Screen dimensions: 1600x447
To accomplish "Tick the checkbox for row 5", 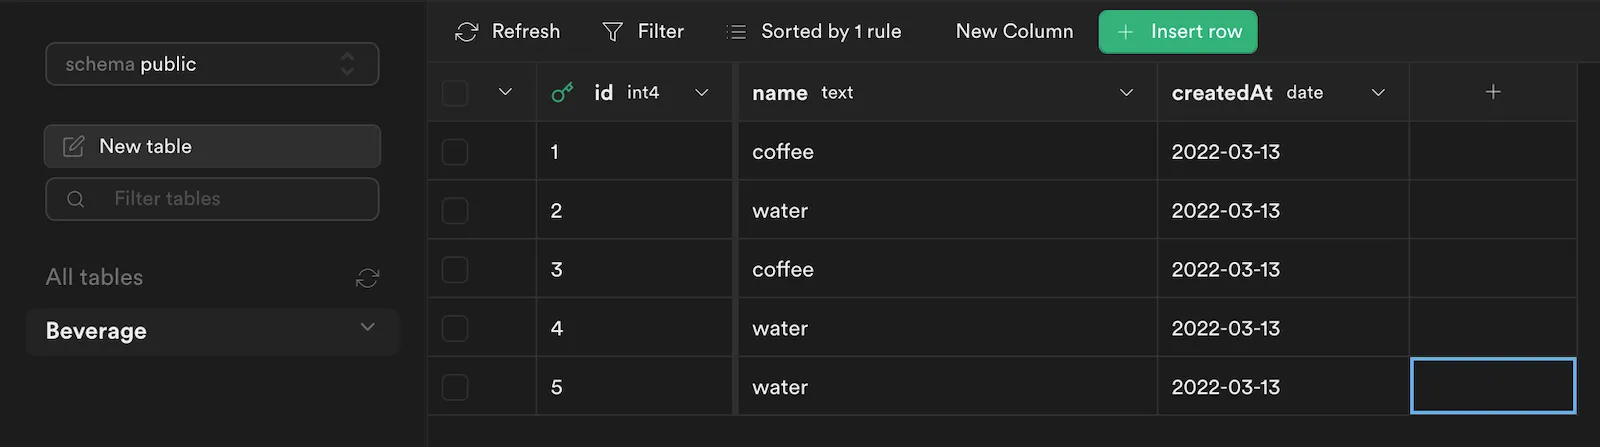I will pos(455,387).
